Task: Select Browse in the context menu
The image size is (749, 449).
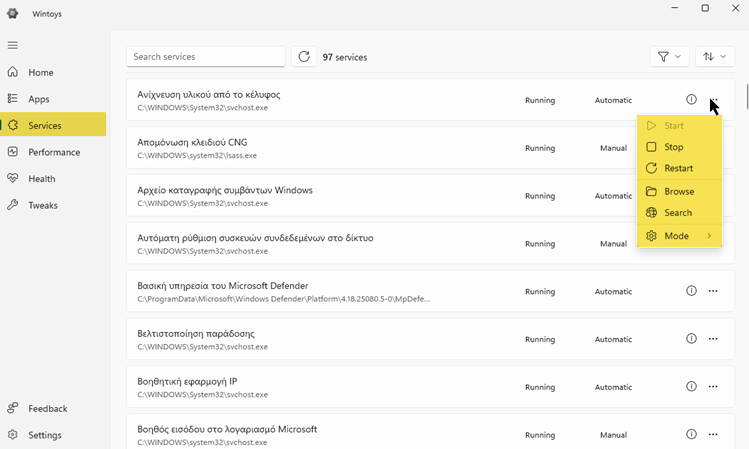Action: point(678,191)
